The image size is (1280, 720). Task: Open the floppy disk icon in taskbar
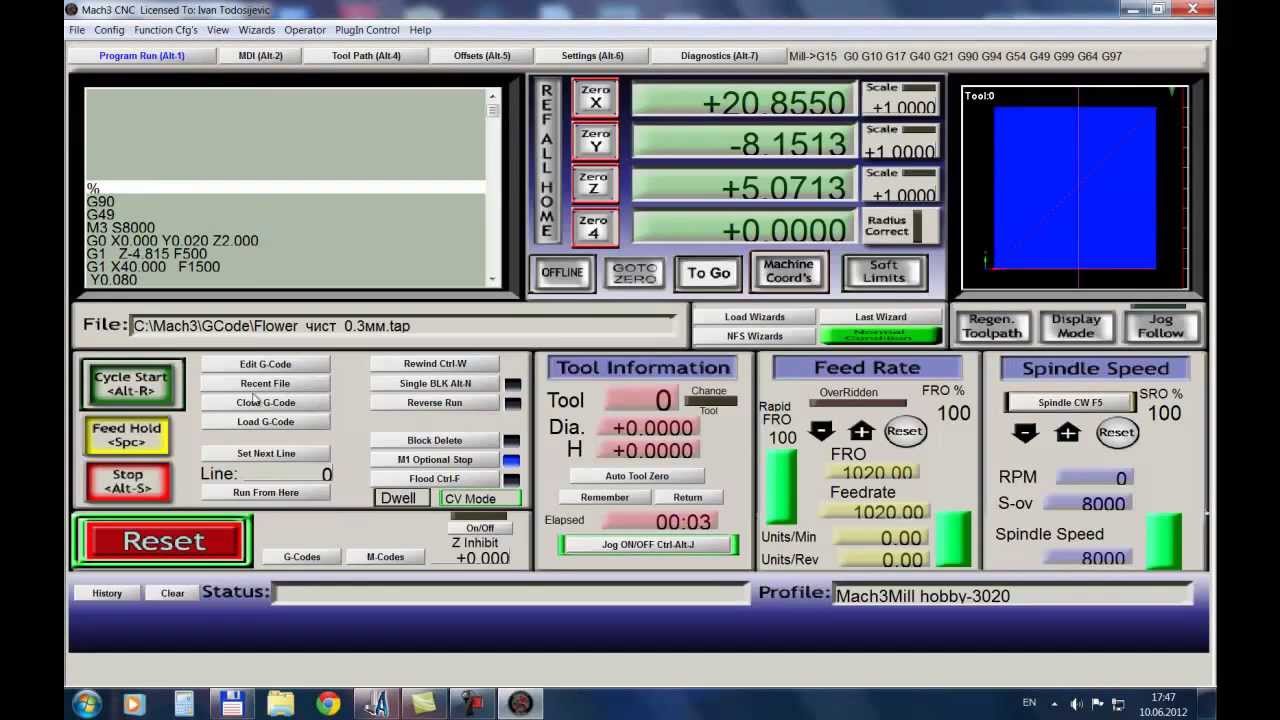(x=232, y=704)
